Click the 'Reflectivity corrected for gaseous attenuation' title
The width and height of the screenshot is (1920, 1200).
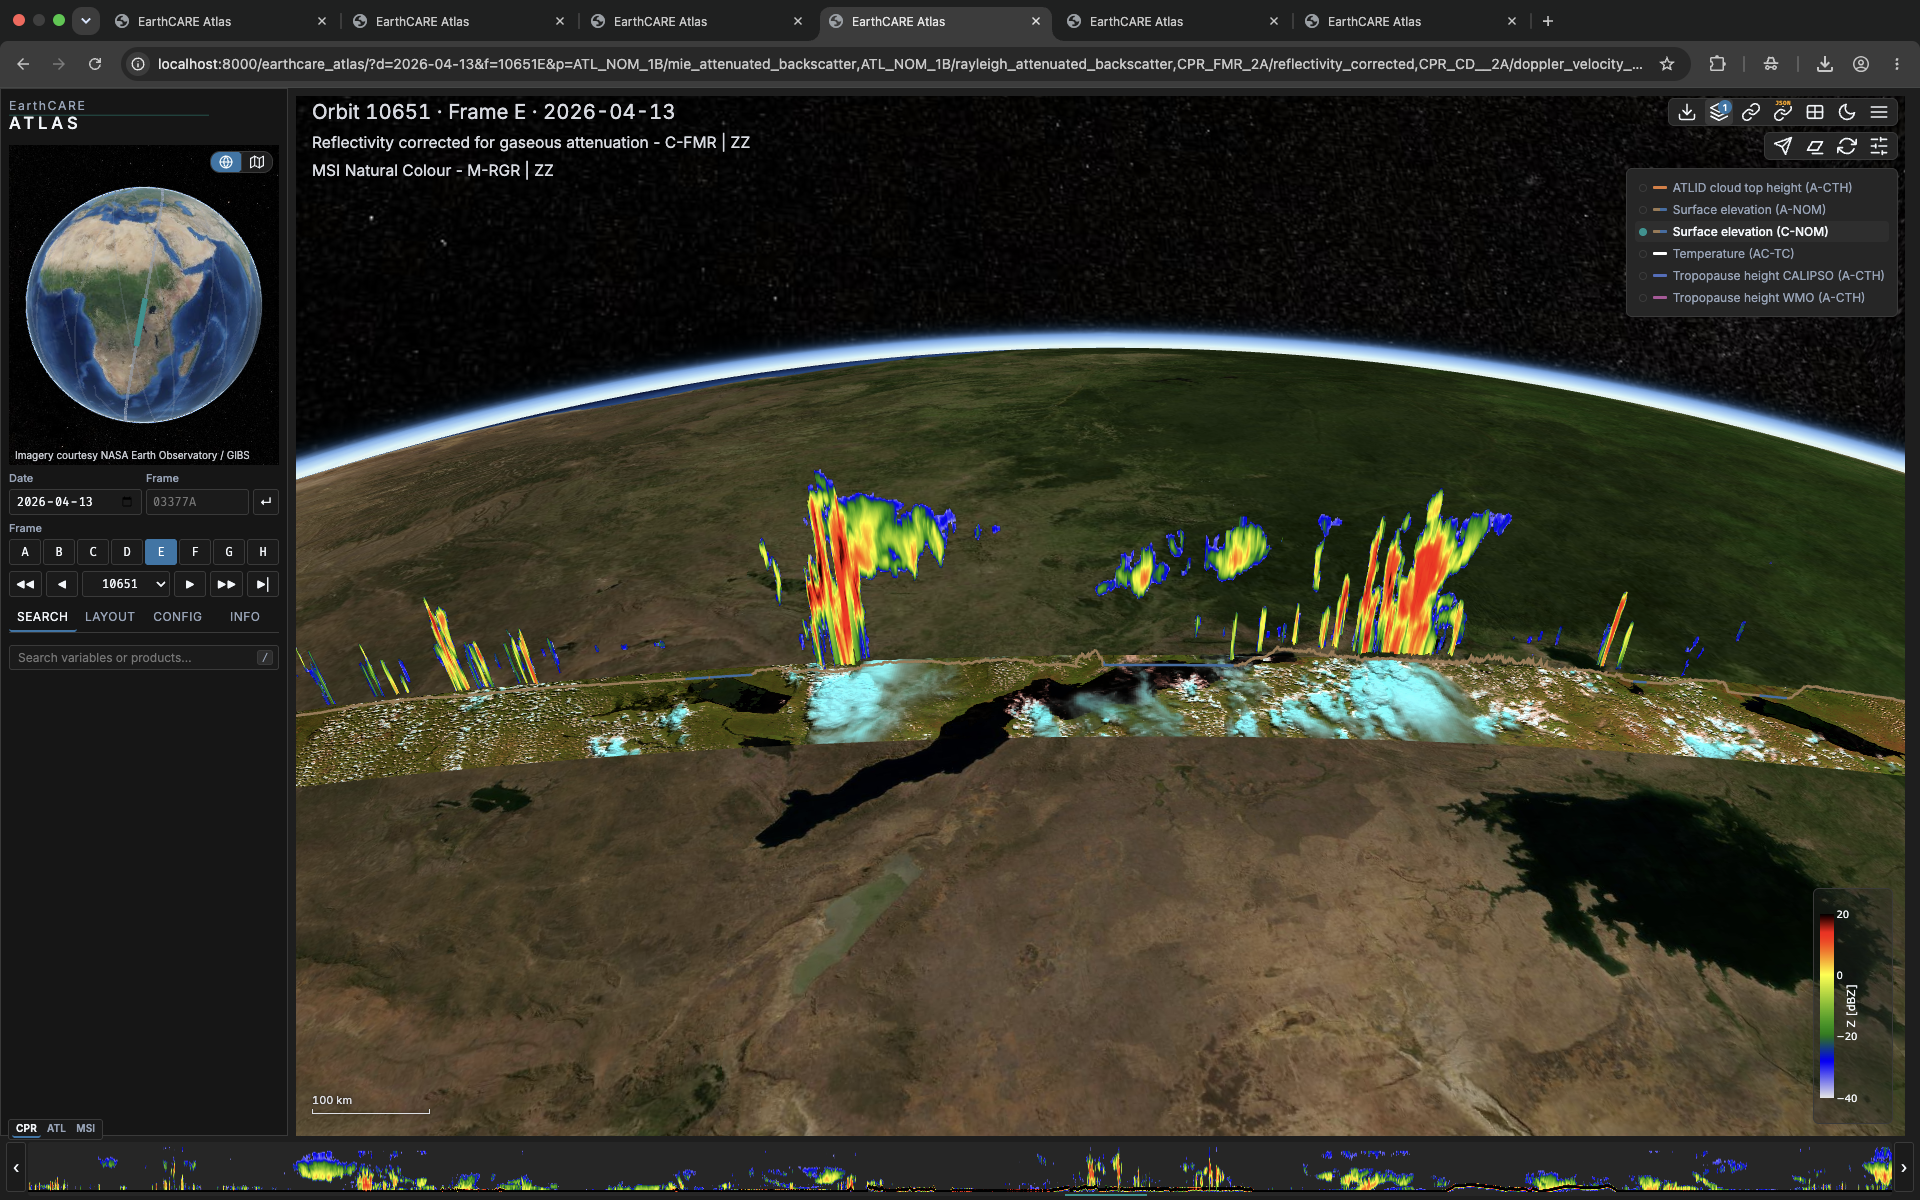point(531,143)
